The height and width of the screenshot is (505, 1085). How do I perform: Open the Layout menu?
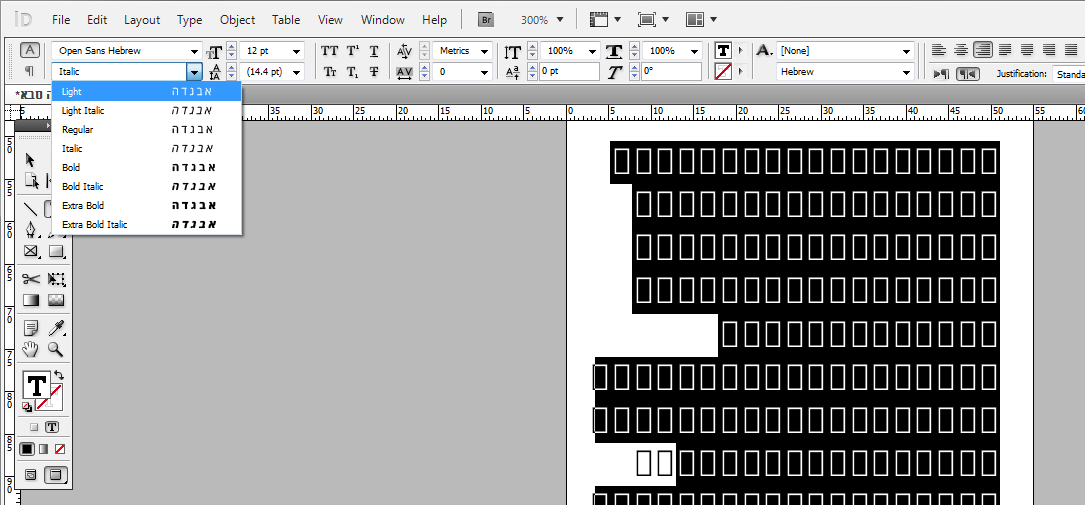(142, 20)
